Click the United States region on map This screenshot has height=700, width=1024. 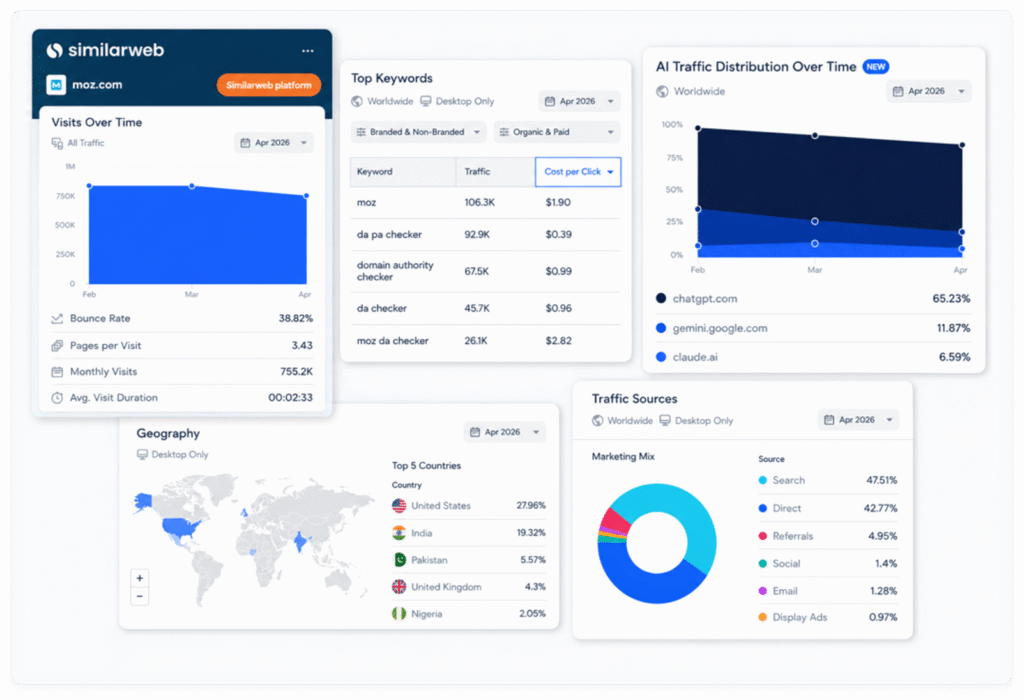(x=181, y=526)
